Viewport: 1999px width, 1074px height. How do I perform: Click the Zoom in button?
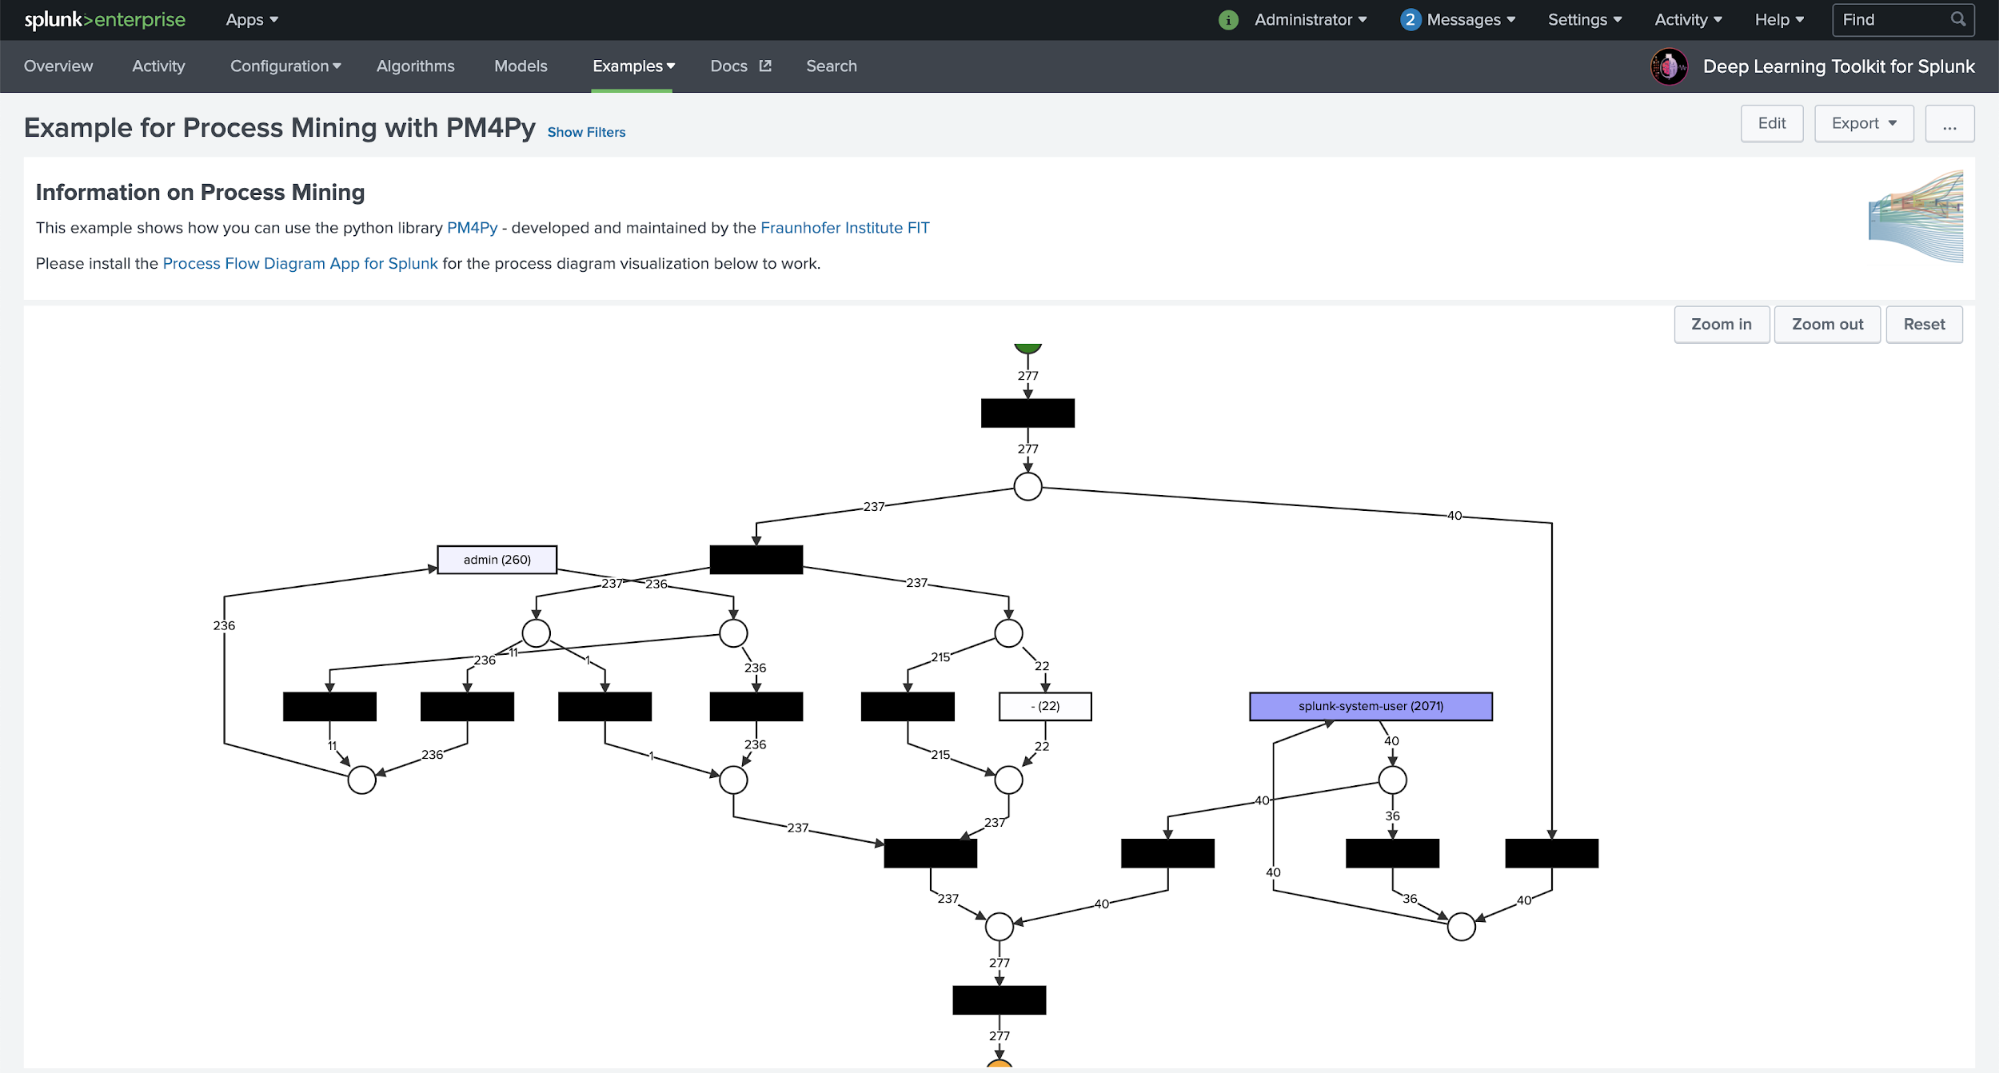pos(1721,324)
